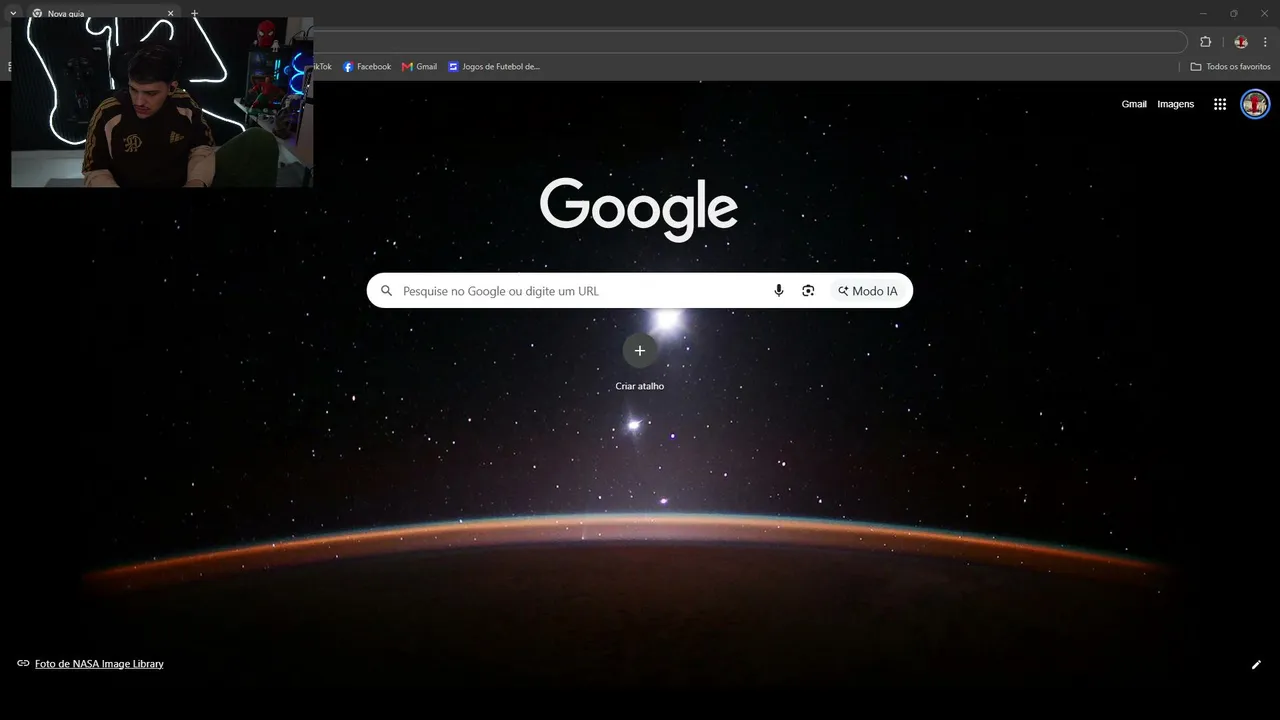Open the Chrome three-dot menu

[1265, 42]
